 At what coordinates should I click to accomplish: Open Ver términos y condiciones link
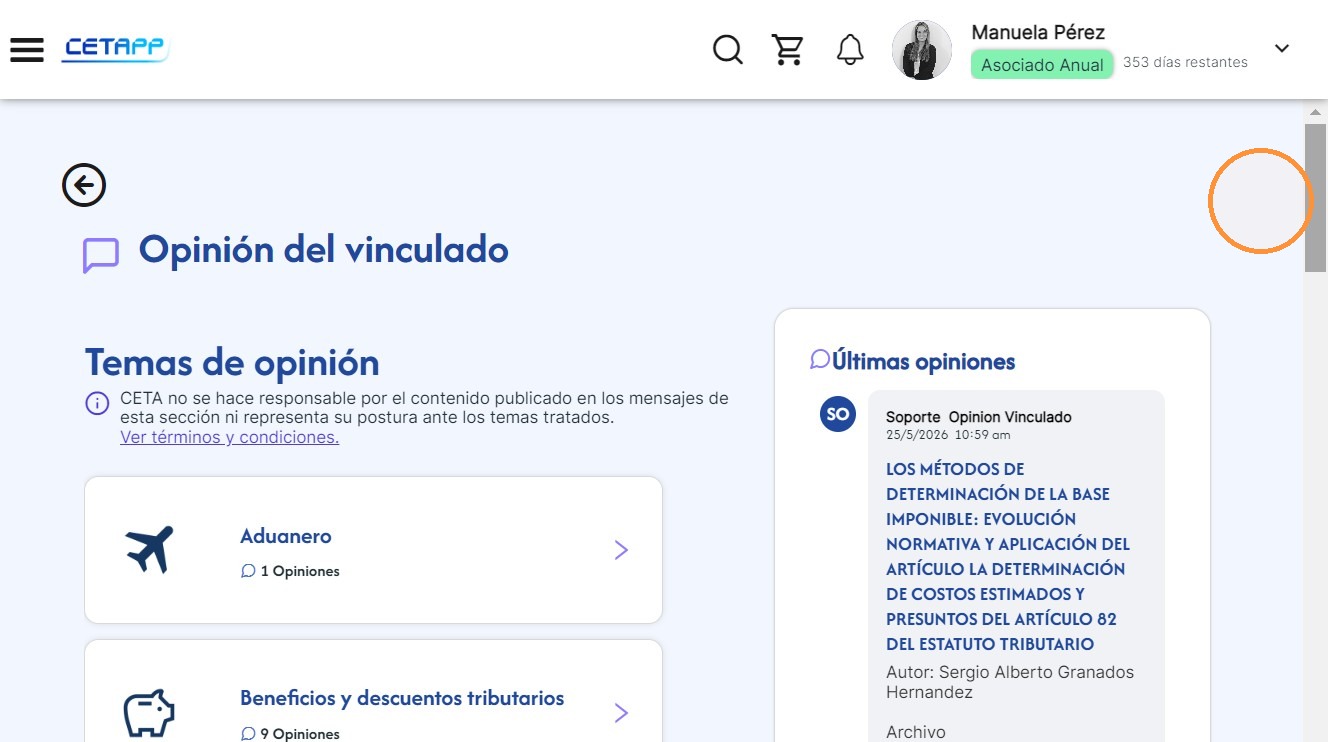pyautogui.click(x=229, y=437)
